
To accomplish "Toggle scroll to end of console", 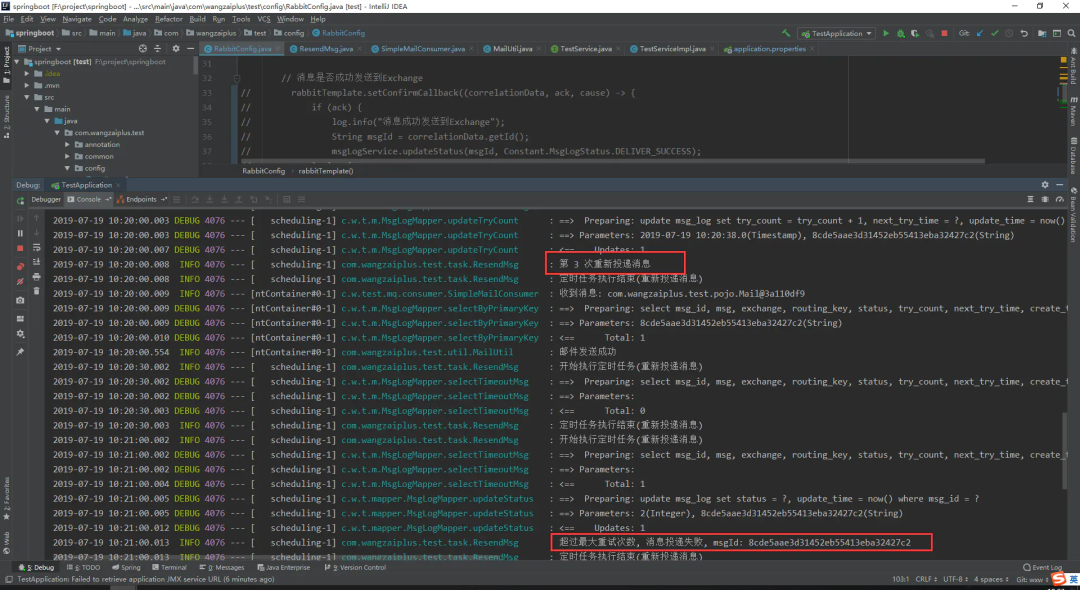I will click(37, 262).
